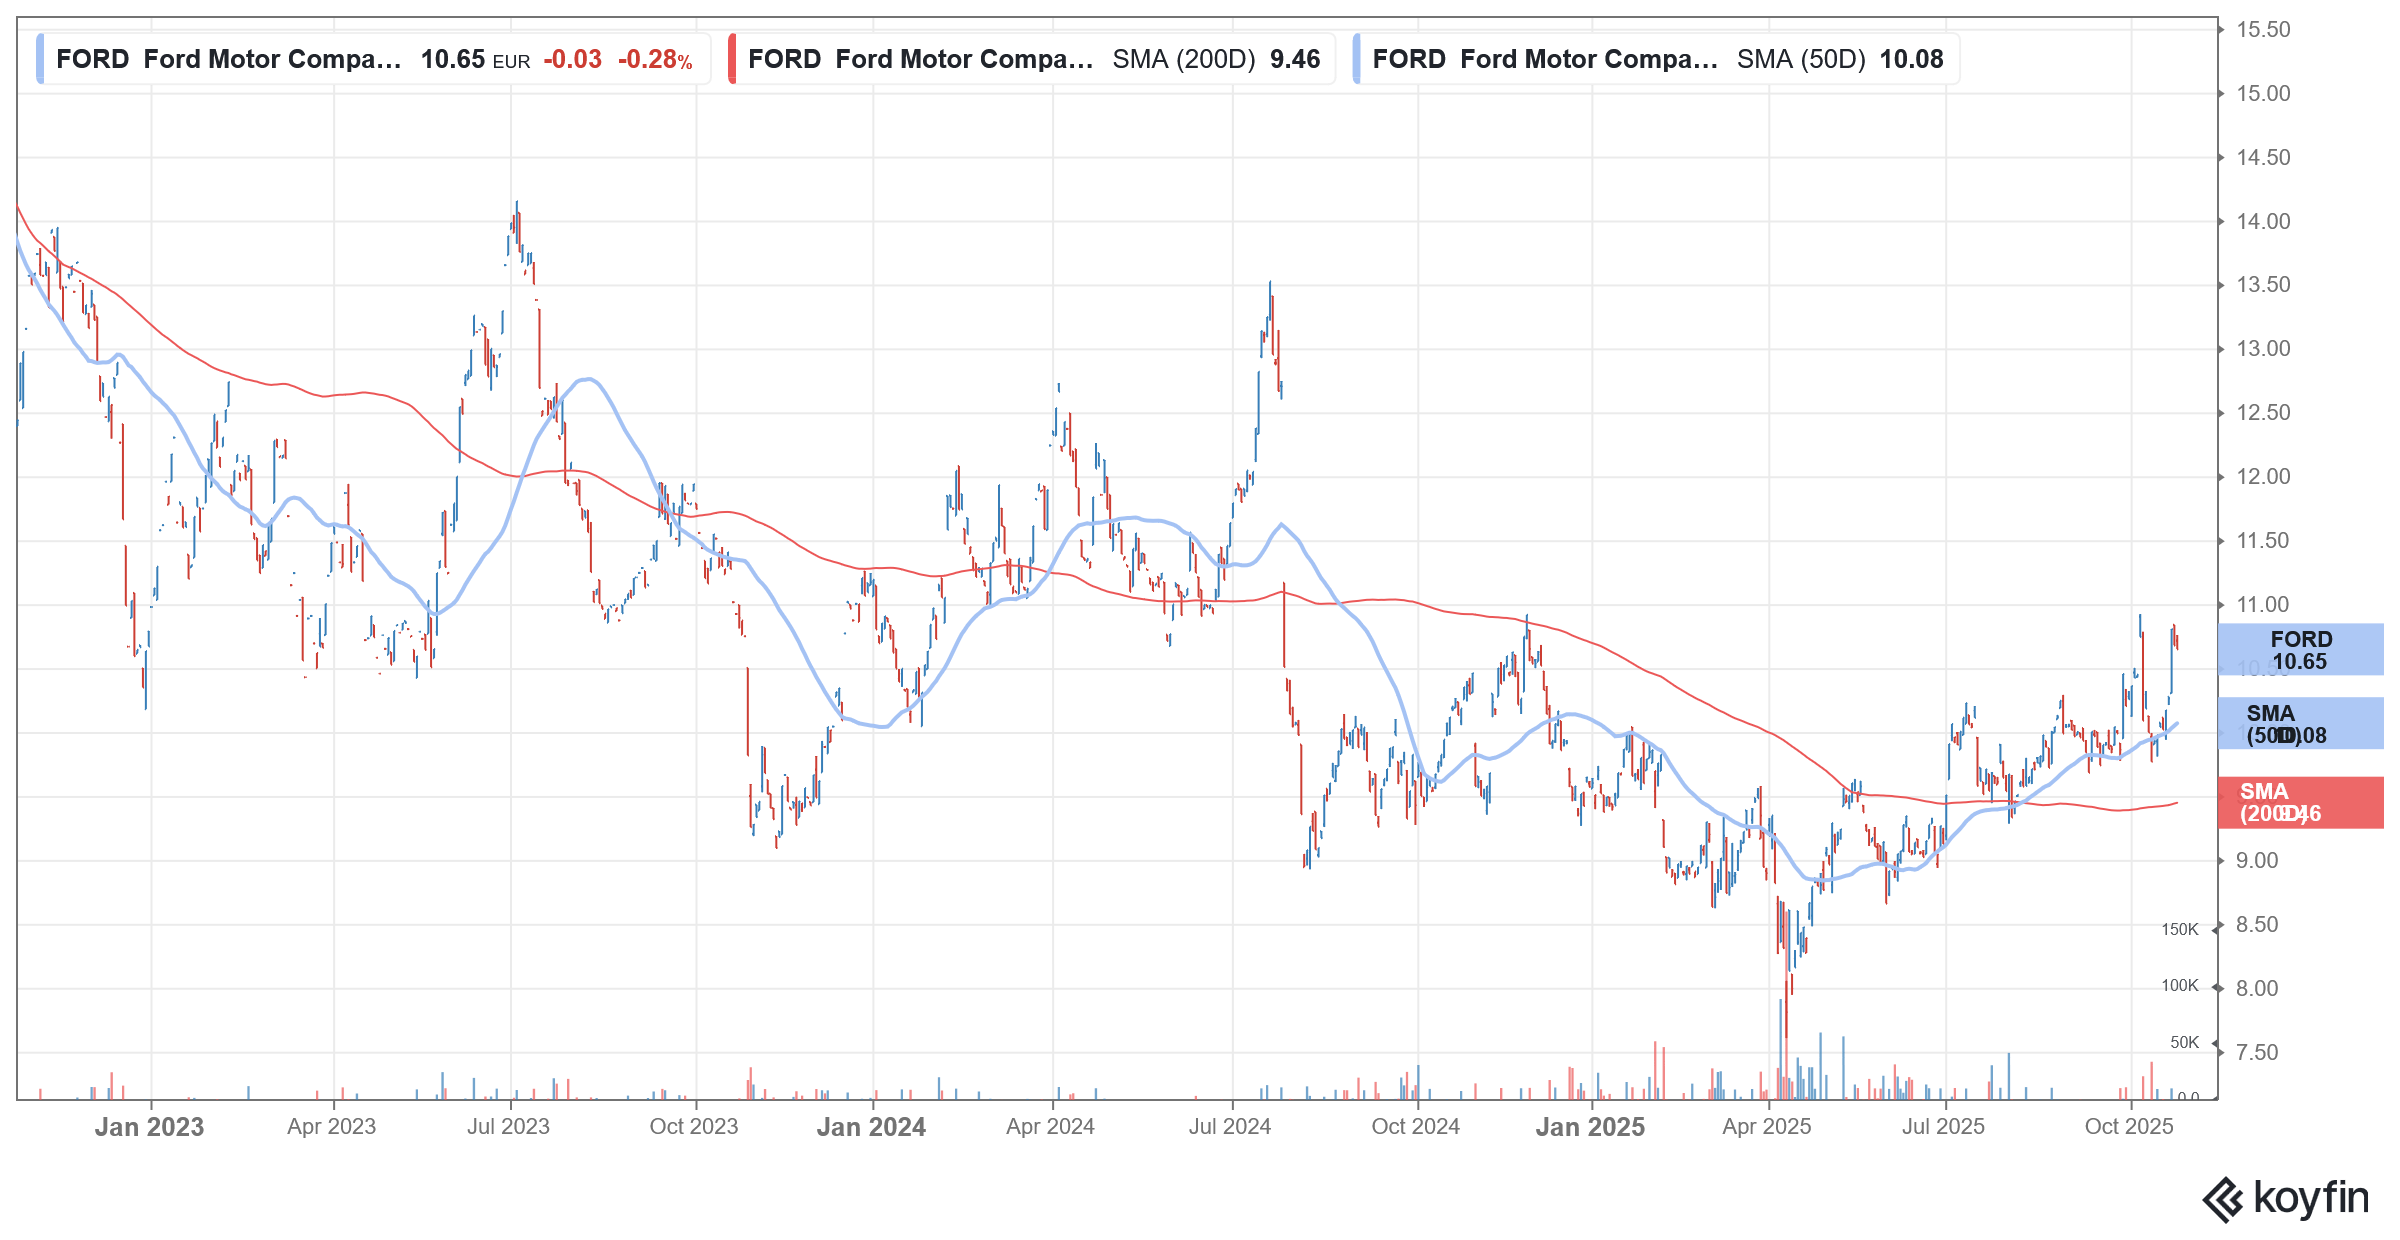Click the Jan 2023 date label
This screenshot has height=1240, width=2400.
(149, 1127)
